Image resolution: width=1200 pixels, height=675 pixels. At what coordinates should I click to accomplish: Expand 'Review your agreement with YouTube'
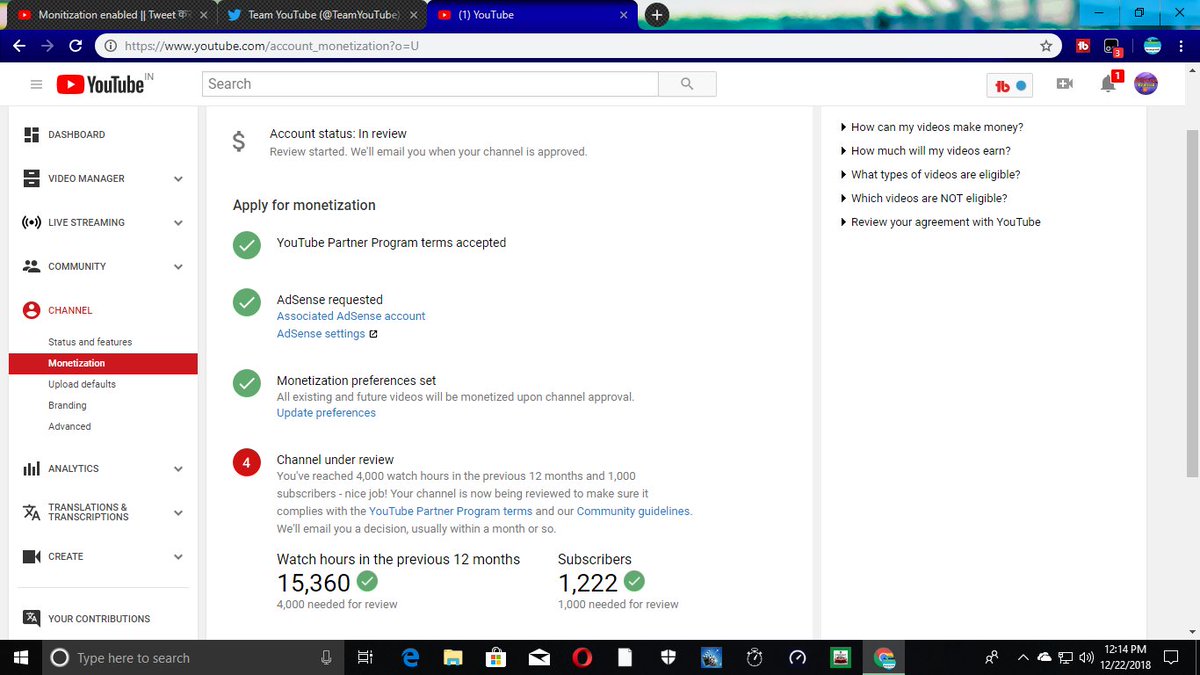(x=941, y=222)
